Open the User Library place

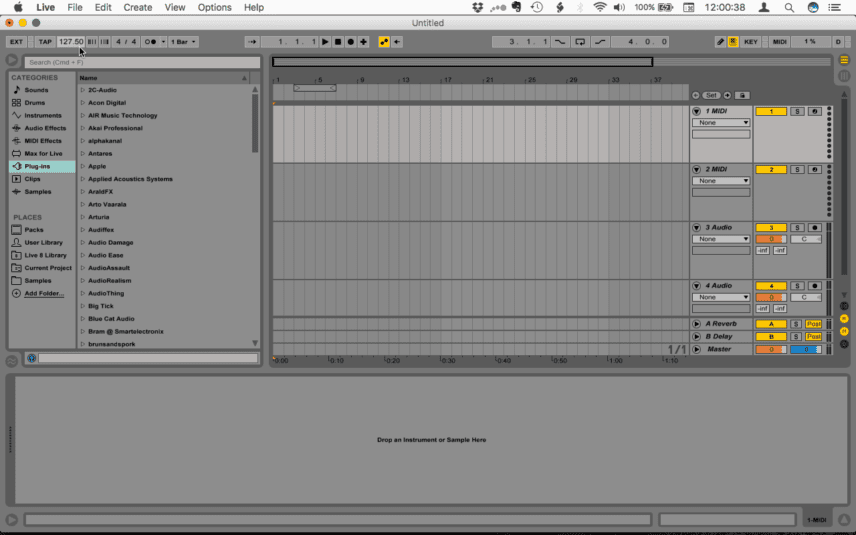tap(43, 242)
